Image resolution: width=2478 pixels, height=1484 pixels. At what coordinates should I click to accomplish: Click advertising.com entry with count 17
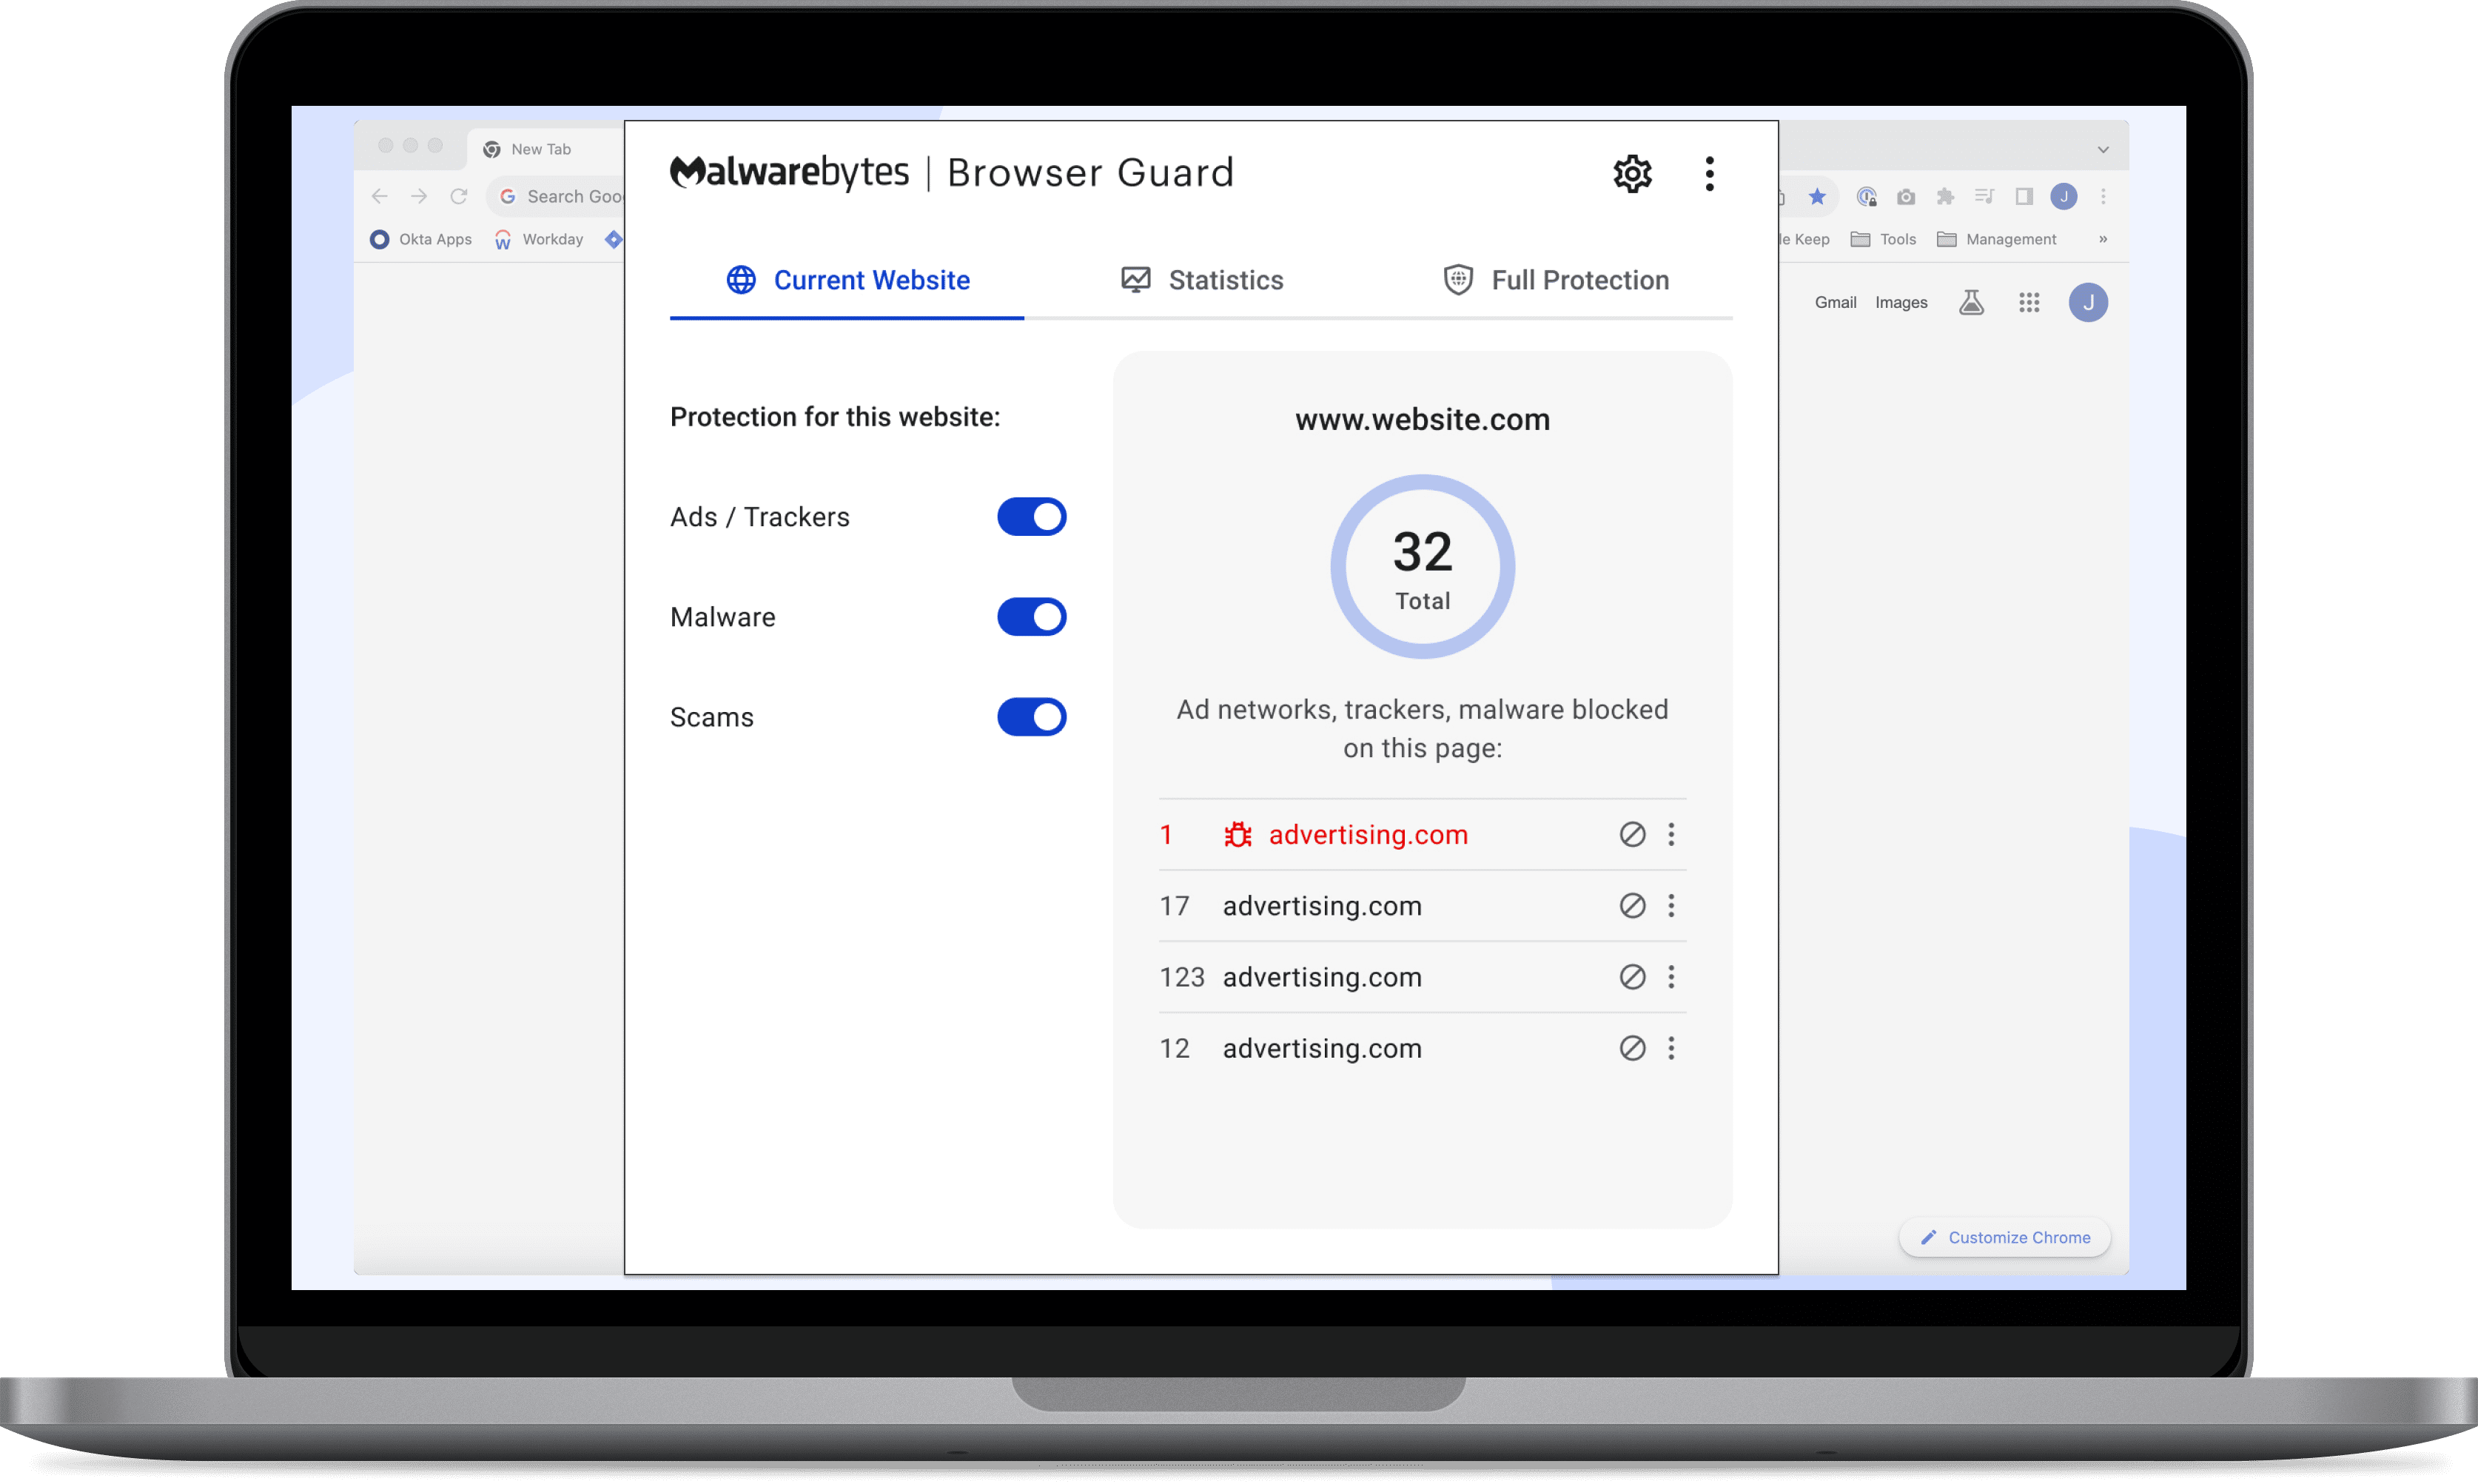click(x=1322, y=906)
